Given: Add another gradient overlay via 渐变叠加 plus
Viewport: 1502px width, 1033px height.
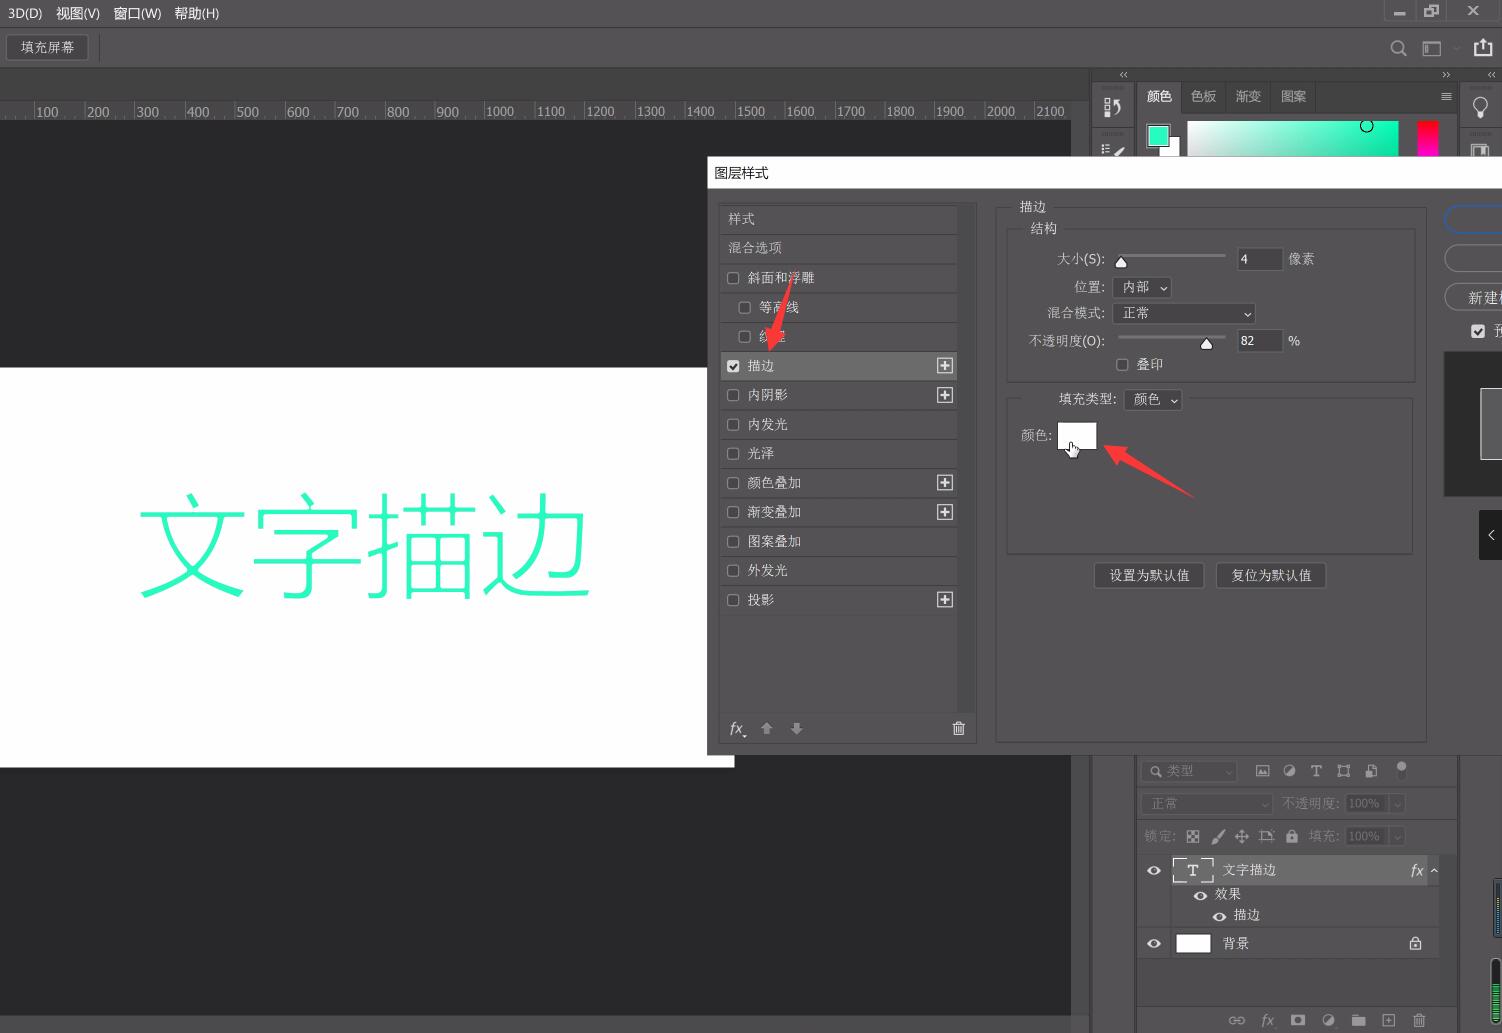Looking at the screenshot, I should click(x=944, y=512).
